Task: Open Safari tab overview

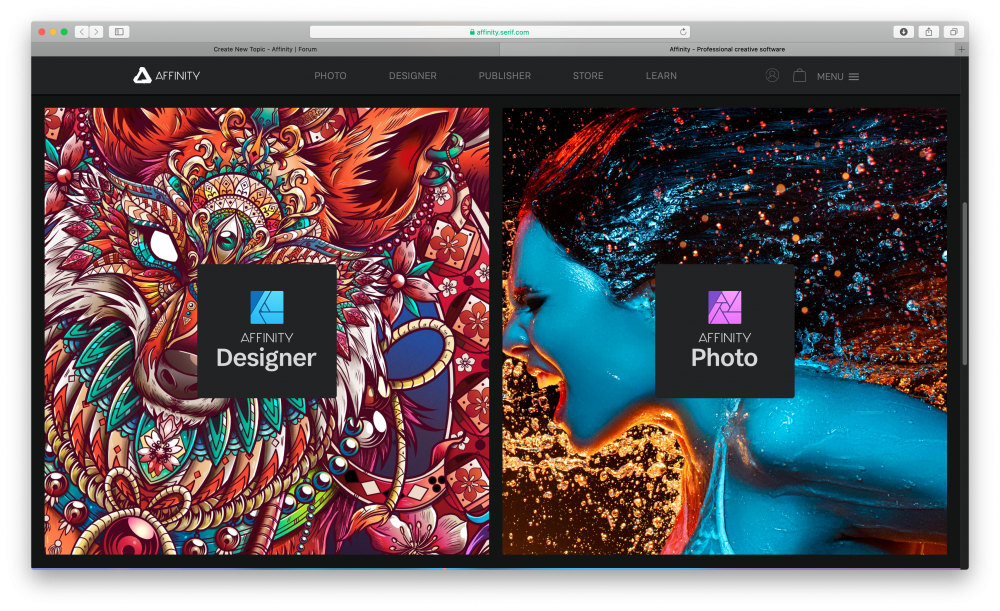Action: click(x=954, y=31)
